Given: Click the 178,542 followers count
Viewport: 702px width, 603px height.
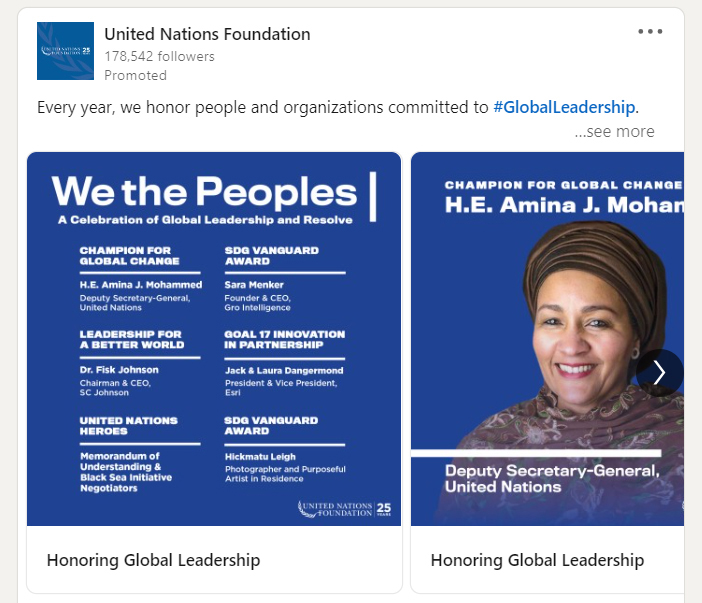Looking at the screenshot, I should click(159, 56).
